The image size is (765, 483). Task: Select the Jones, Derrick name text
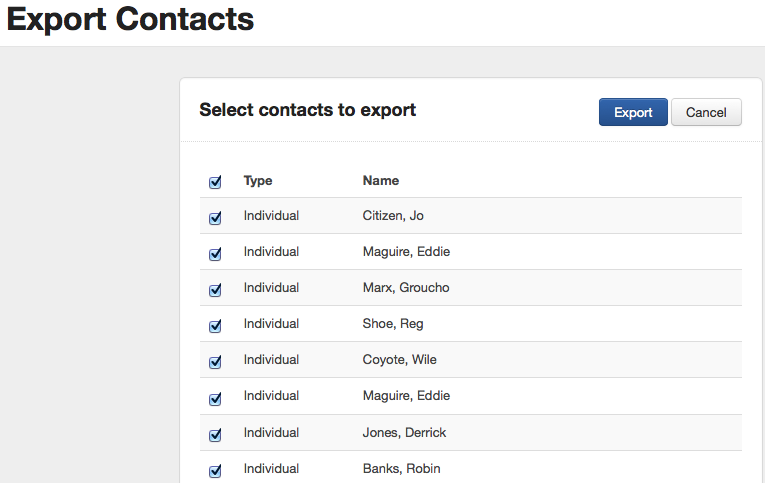pos(404,433)
